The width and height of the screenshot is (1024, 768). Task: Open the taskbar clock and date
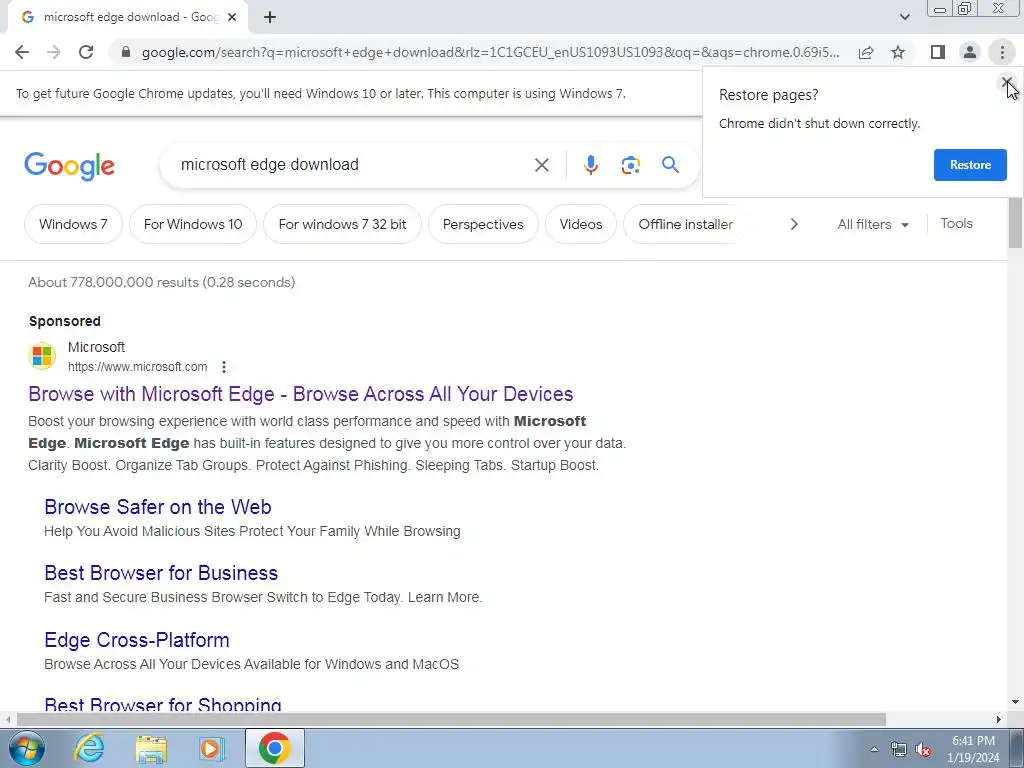(x=973, y=749)
